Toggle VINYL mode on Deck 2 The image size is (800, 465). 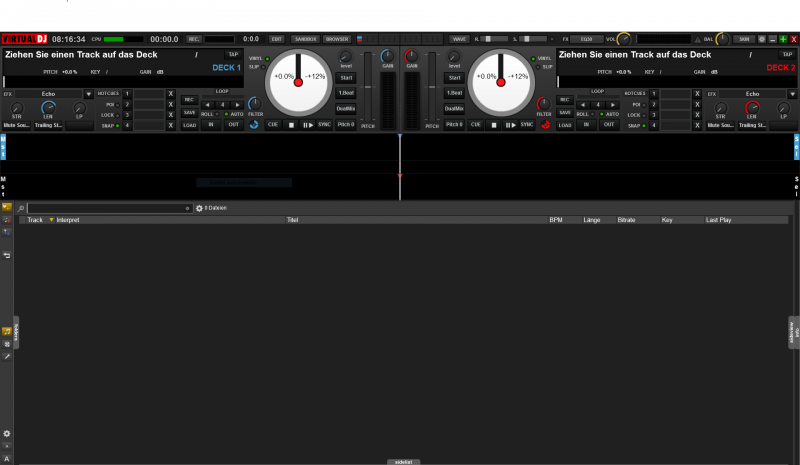534,59
